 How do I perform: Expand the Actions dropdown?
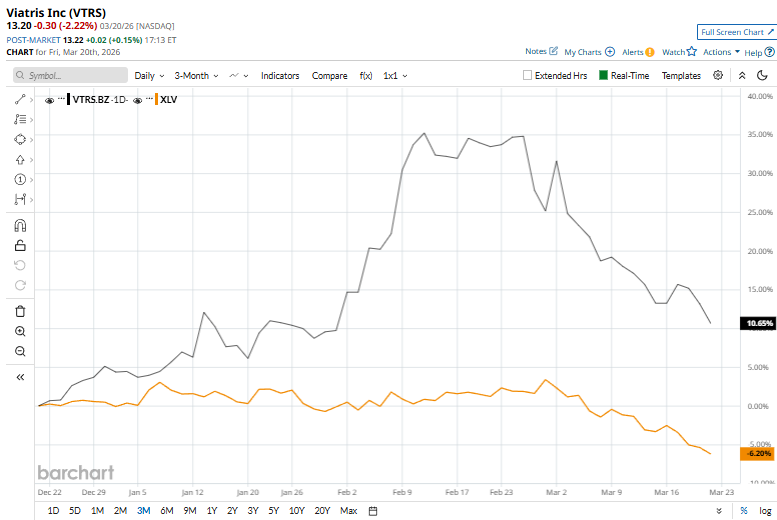pyautogui.click(x=721, y=52)
